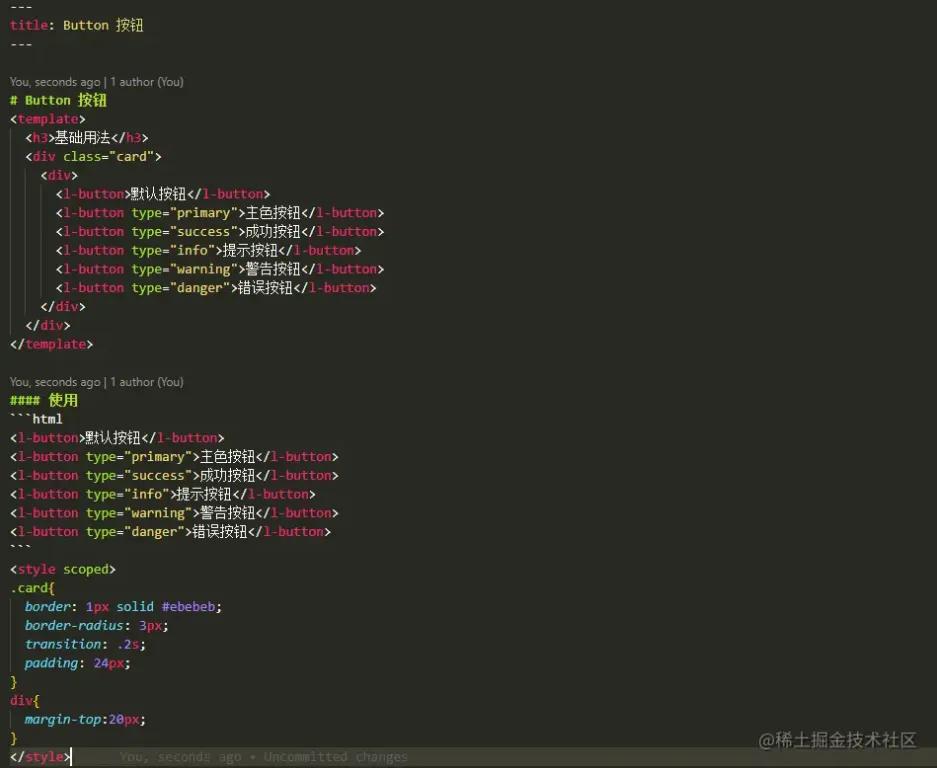
Task: Click indented type="primary" l-button line inside template
Action: tap(220, 213)
